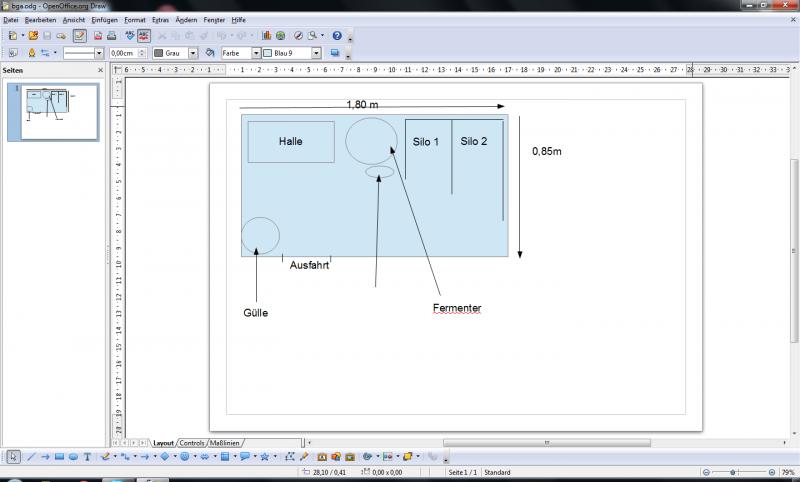Select the Ellipse drawing tool
The height and width of the screenshot is (482, 800).
click(x=73, y=457)
